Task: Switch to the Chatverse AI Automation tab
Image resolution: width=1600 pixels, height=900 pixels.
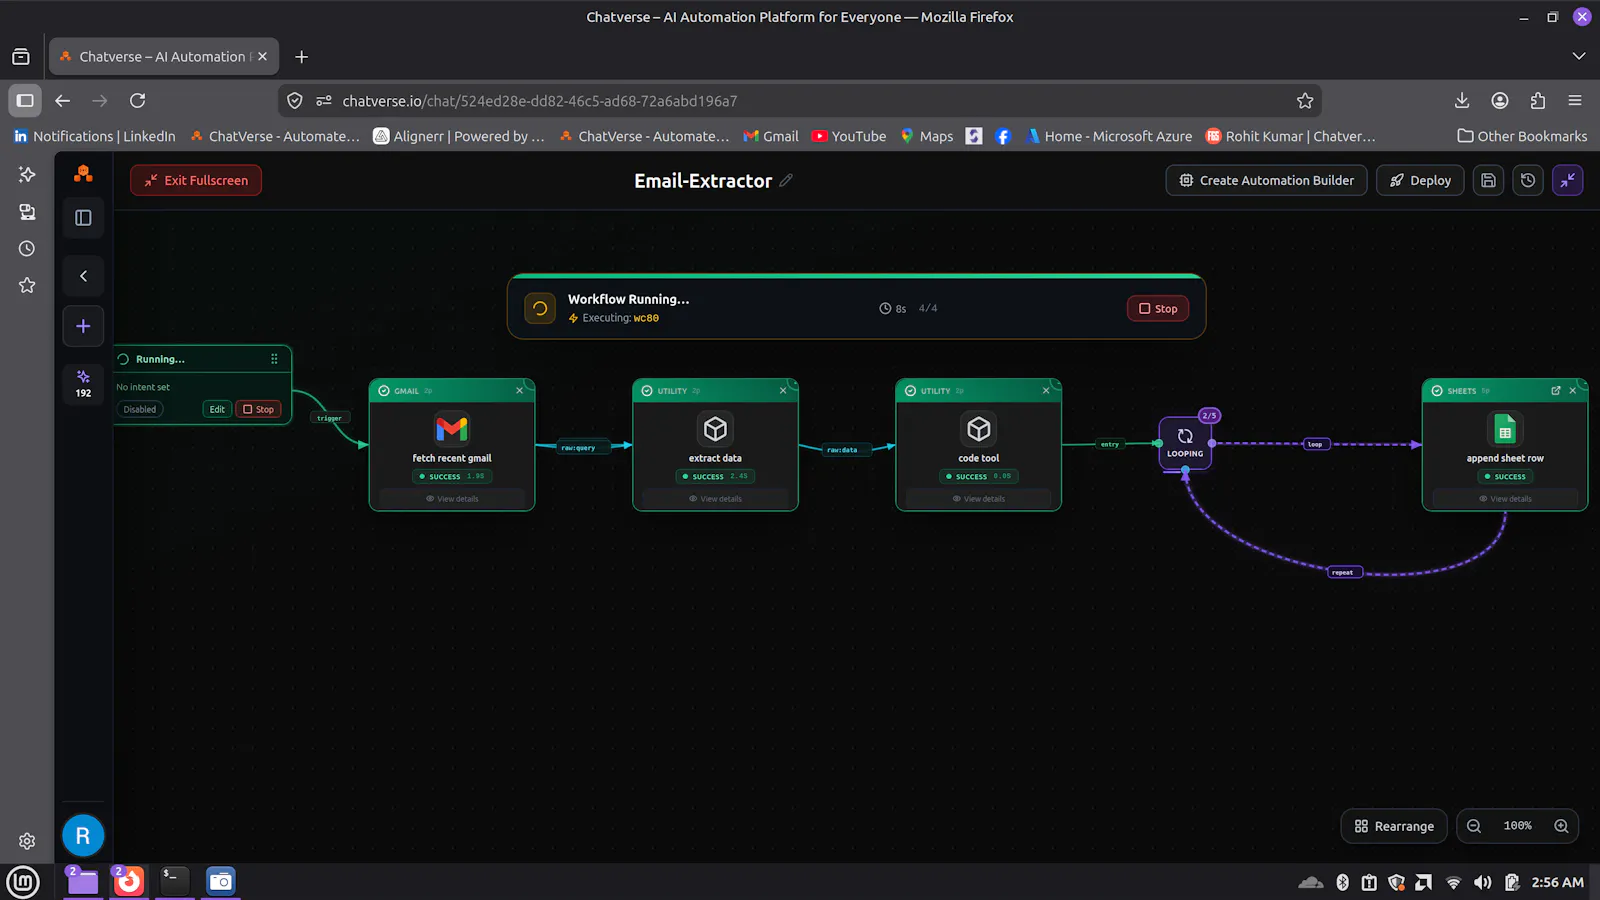Action: (163, 57)
